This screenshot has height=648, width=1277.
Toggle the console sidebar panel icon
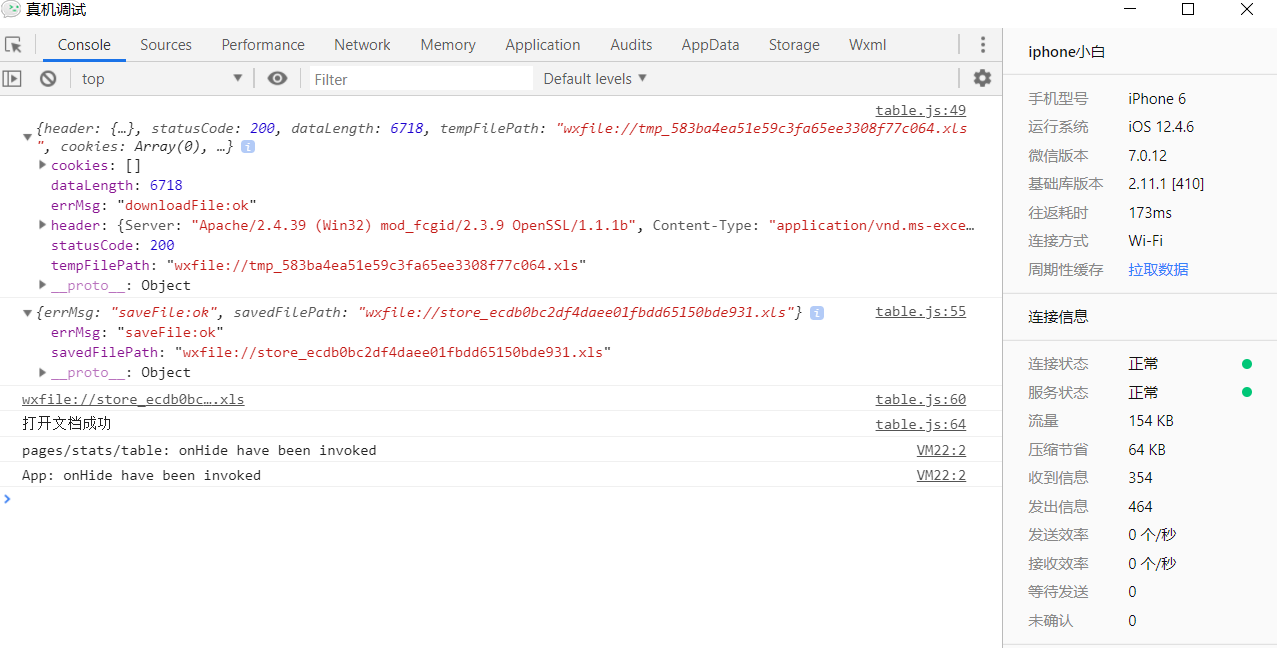12,79
